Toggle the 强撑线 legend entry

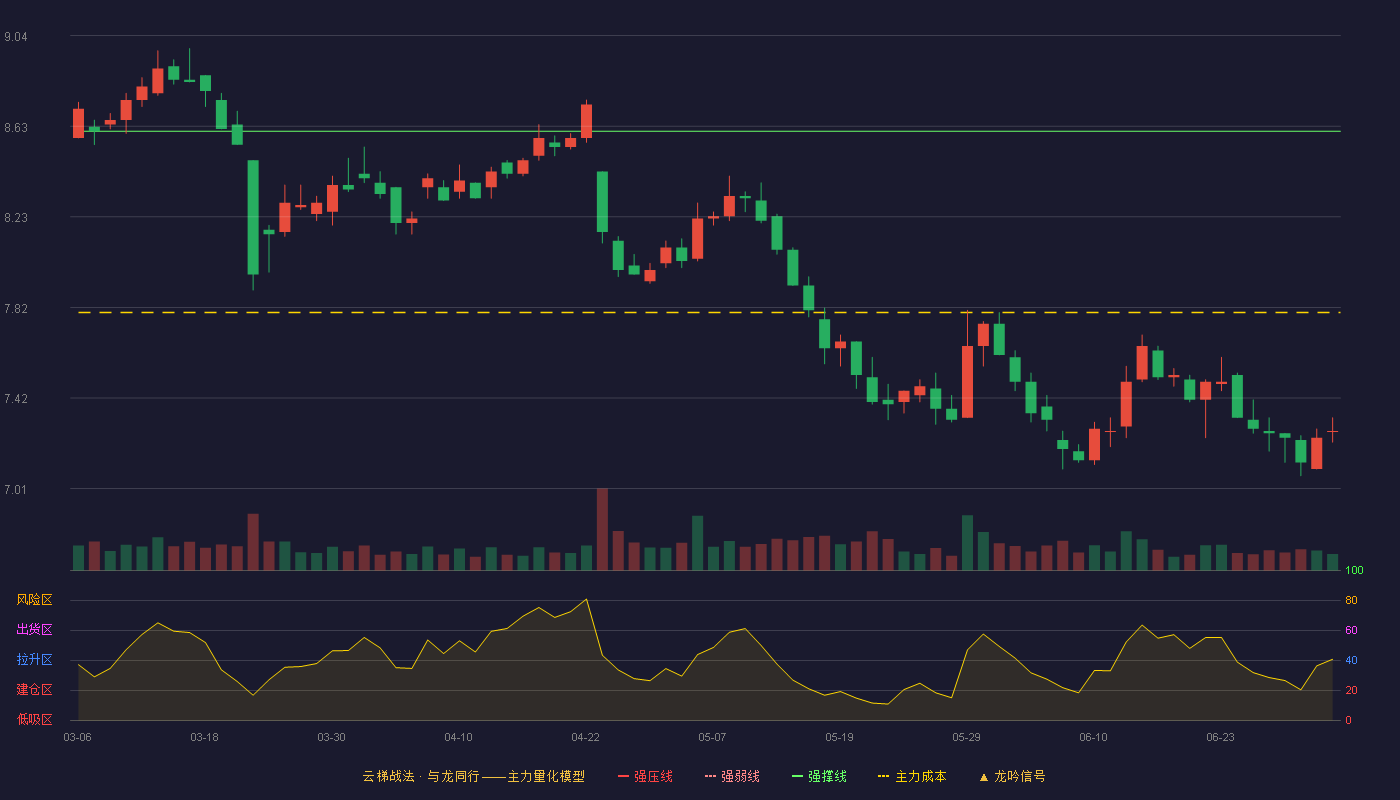pos(819,776)
